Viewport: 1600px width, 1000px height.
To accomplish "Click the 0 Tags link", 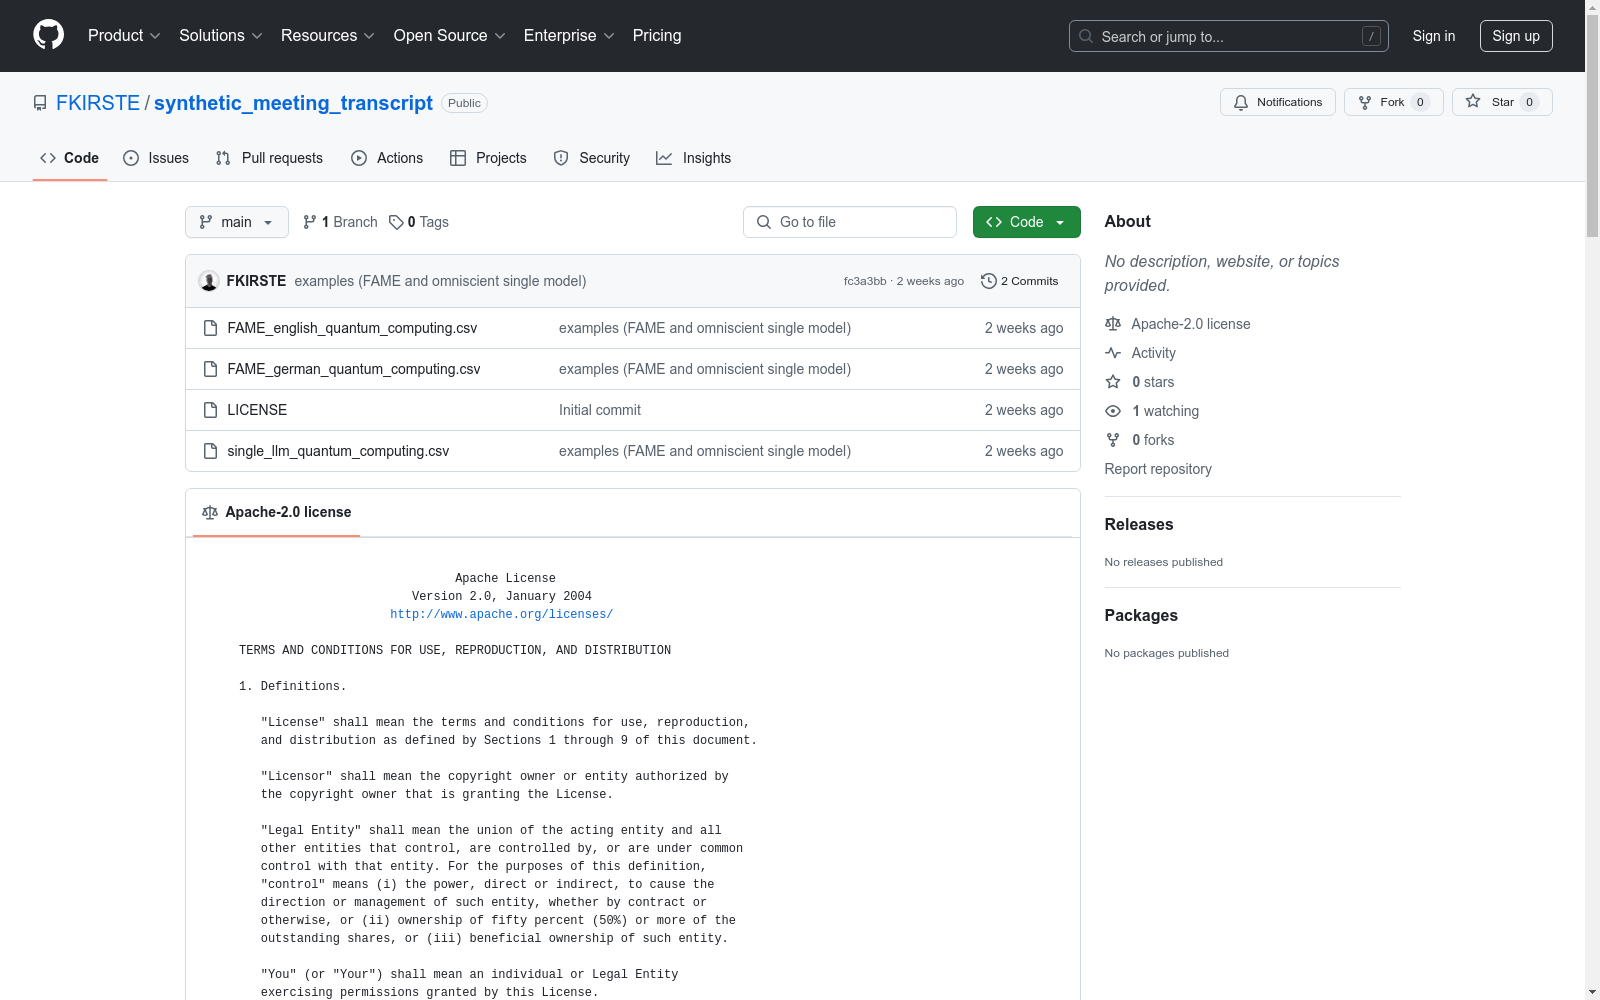I will [x=419, y=222].
